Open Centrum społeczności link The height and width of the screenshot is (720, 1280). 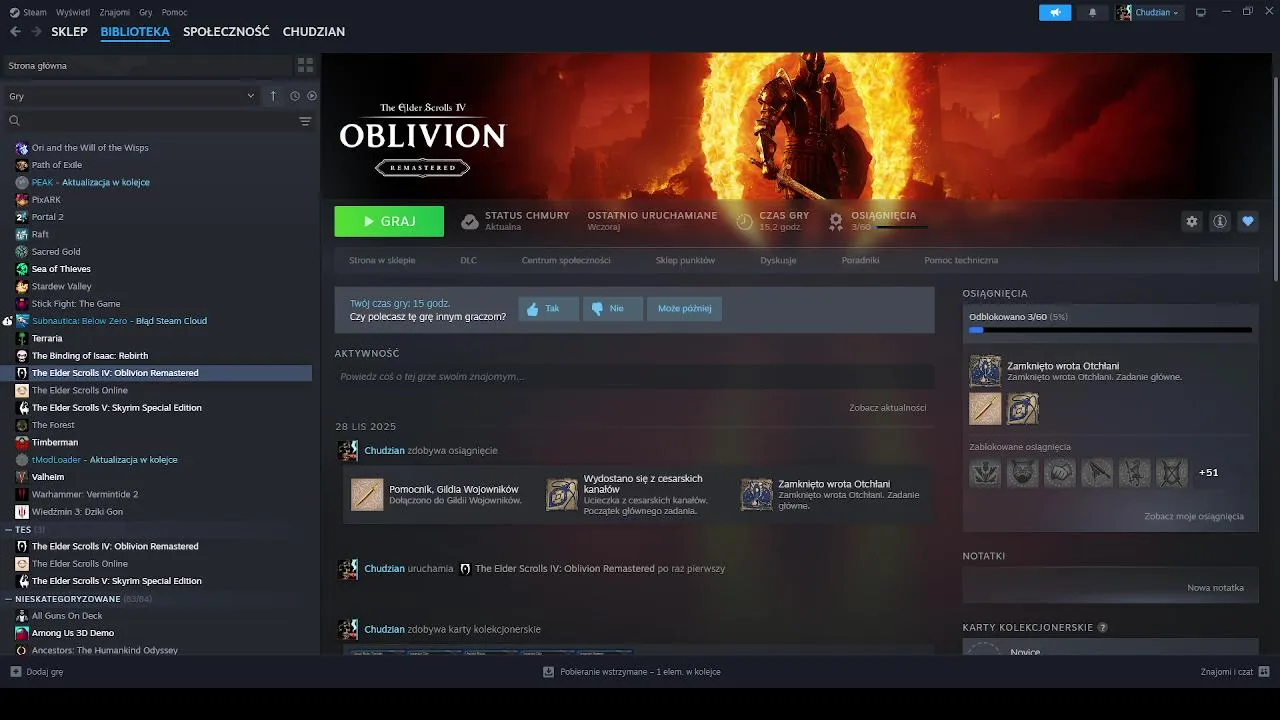566,260
